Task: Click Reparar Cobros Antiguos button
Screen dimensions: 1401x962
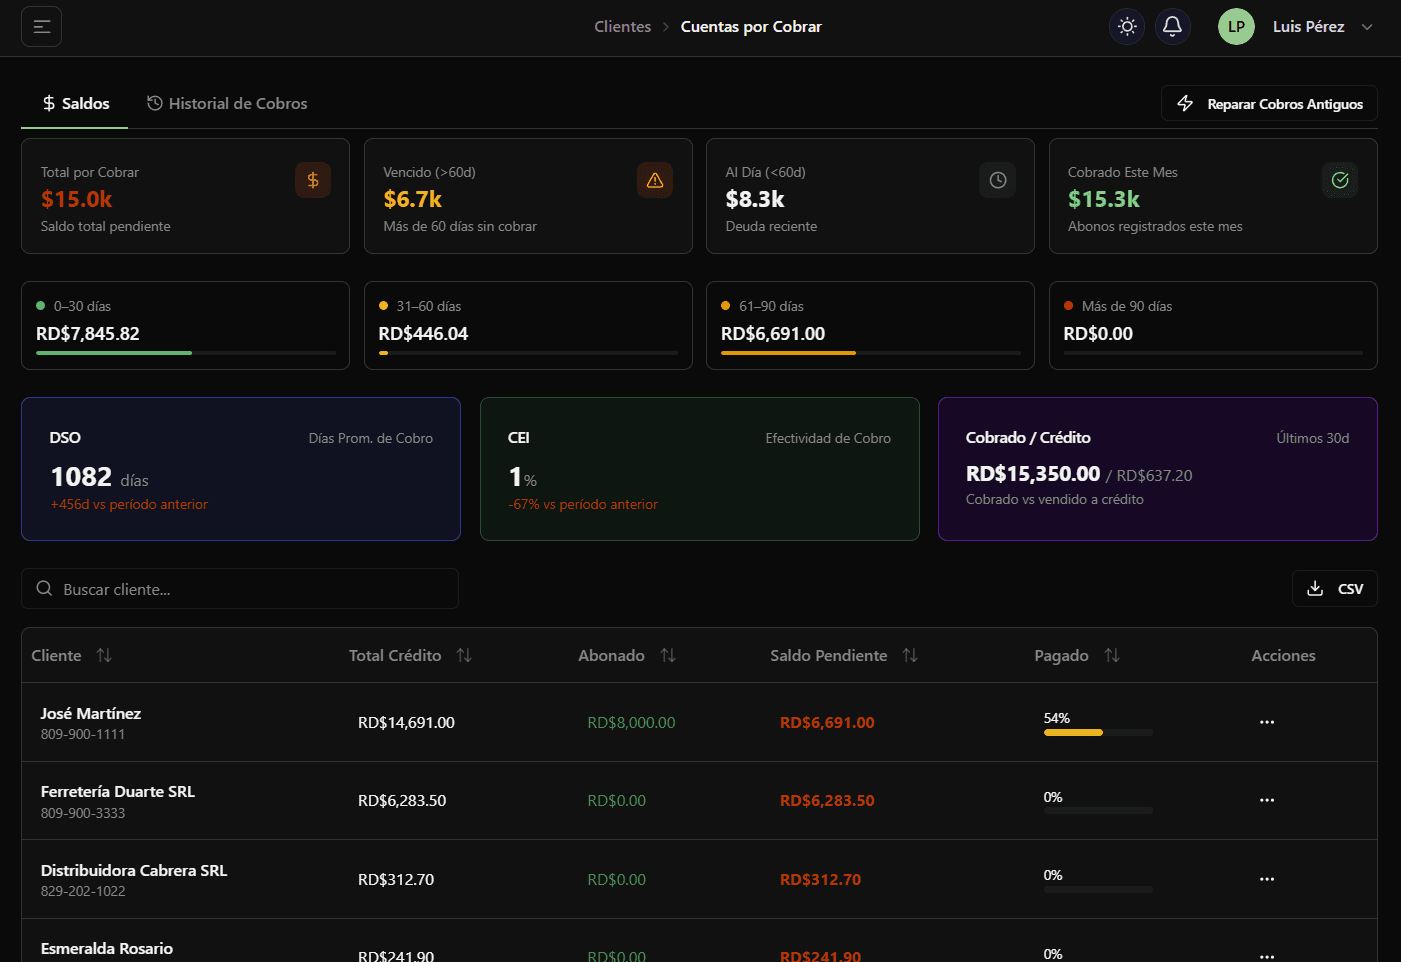Action: 1269,104
